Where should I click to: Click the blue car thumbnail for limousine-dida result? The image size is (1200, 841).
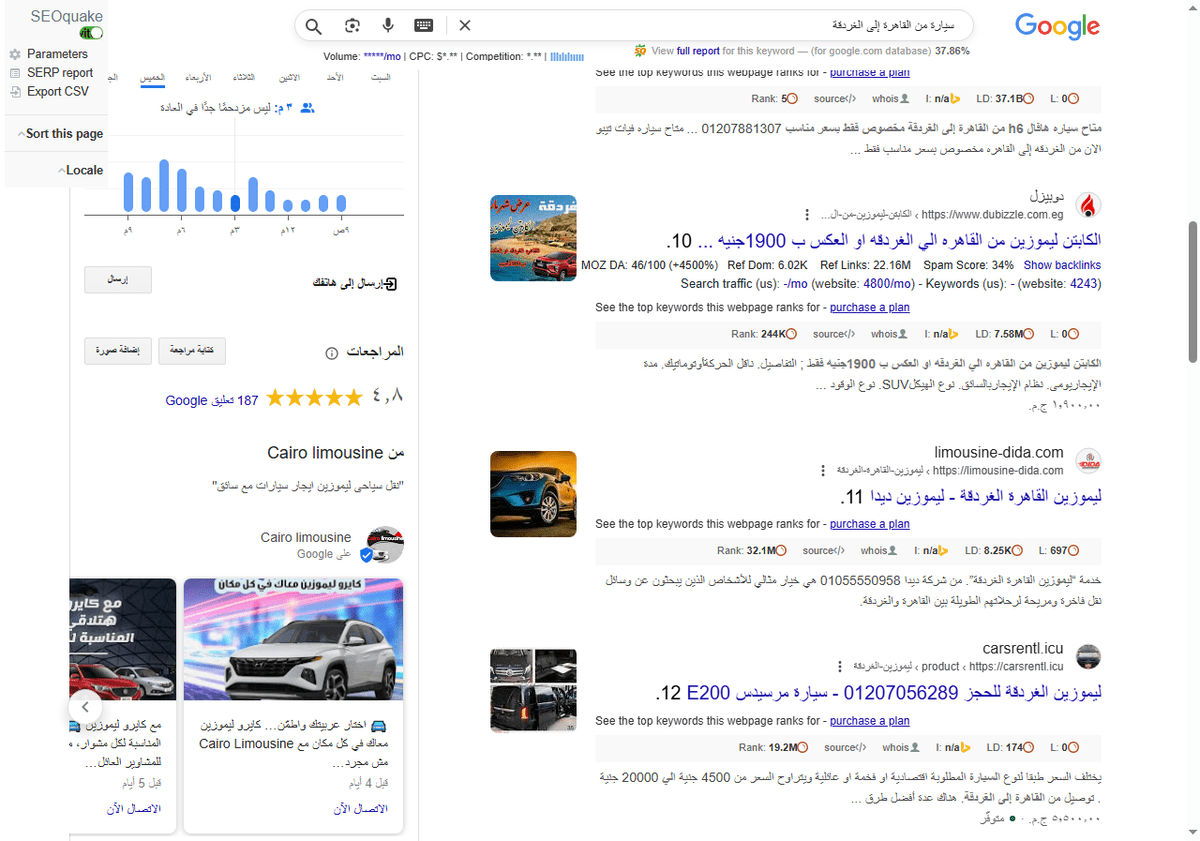pos(533,494)
